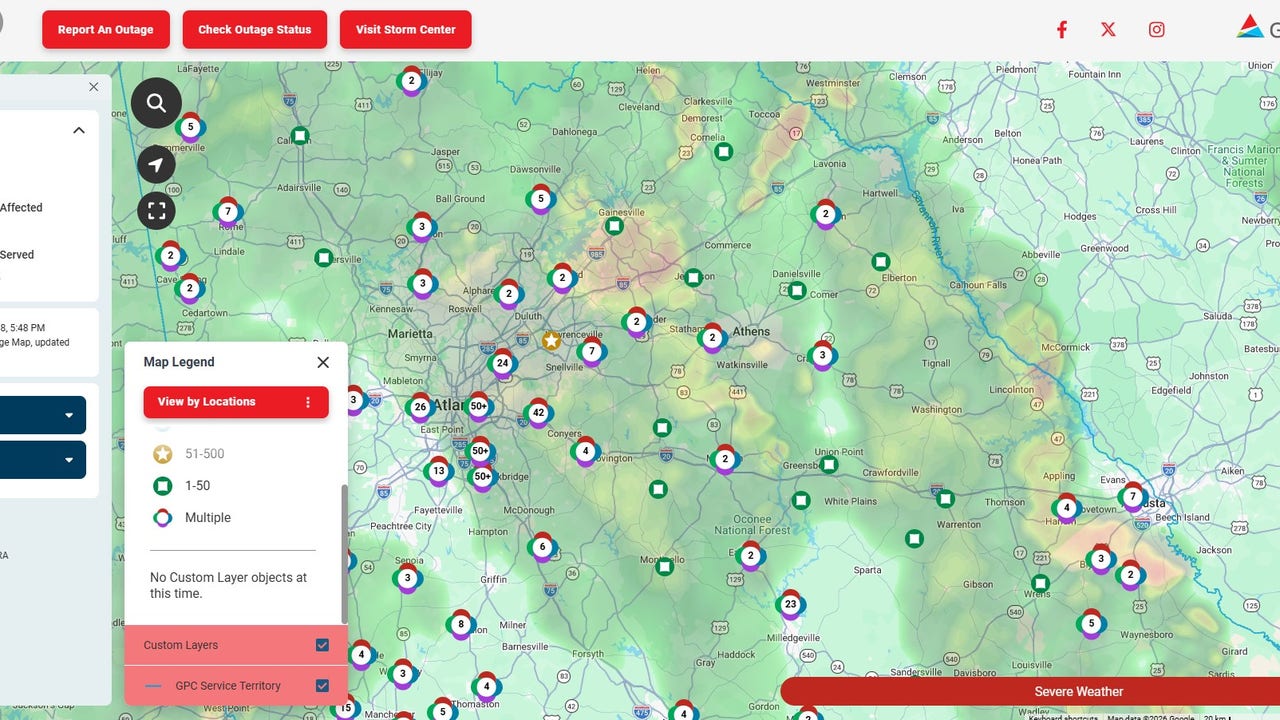Viewport: 1280px width, 720px height.
Task: Select the 6 outage cluster near McDonough
Action: coord(542,546)
